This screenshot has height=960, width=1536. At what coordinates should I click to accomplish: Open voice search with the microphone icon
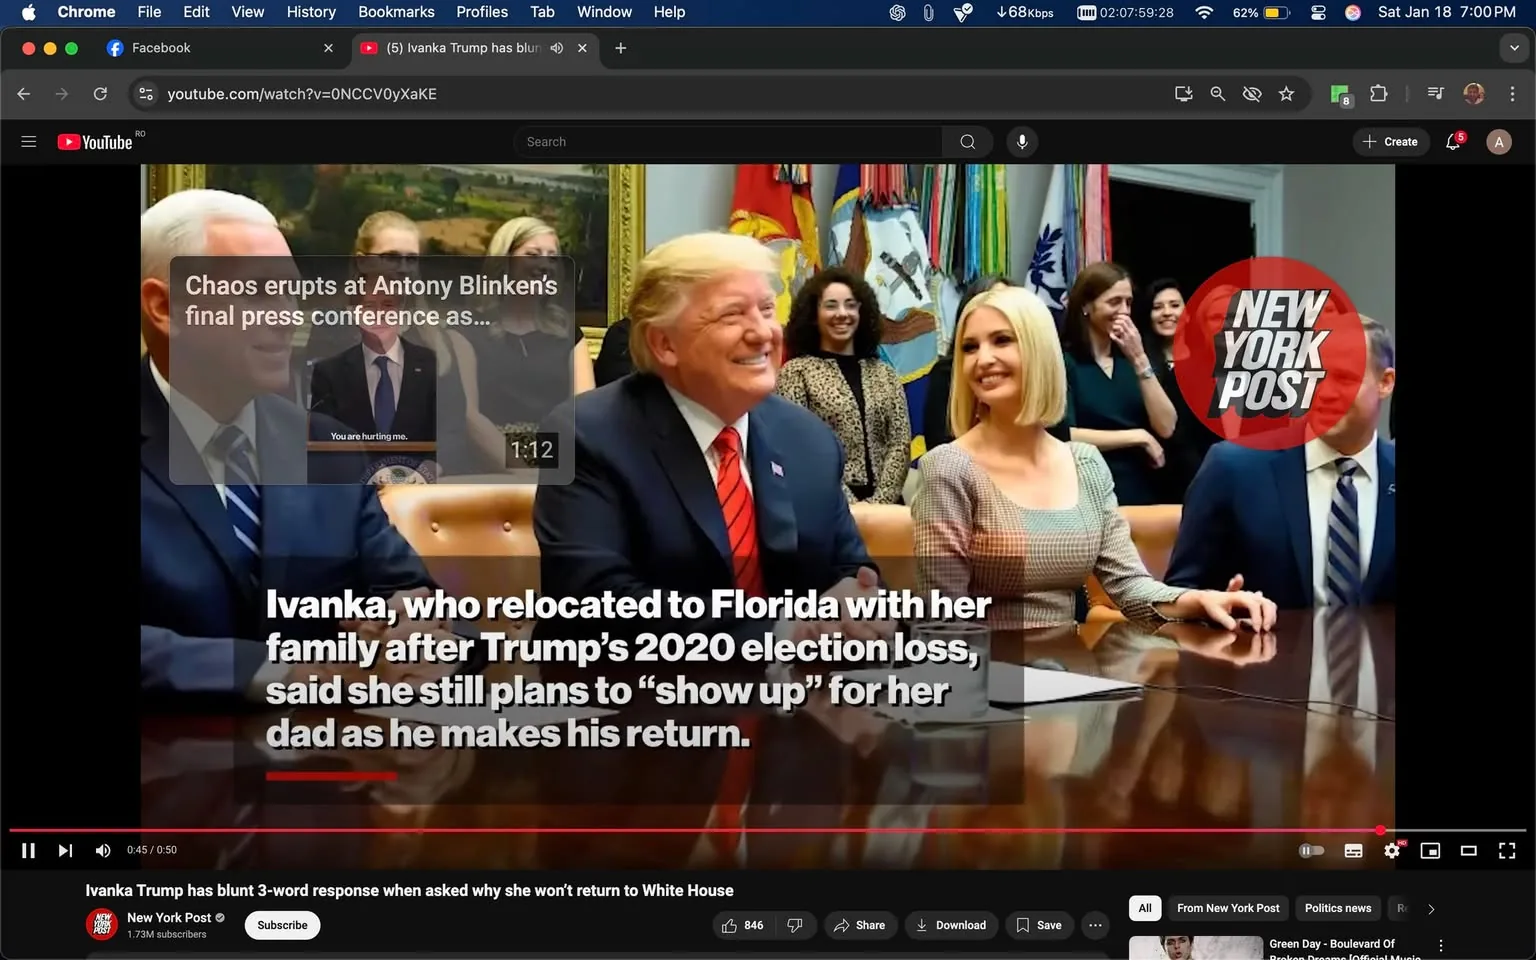(1021, 141)
